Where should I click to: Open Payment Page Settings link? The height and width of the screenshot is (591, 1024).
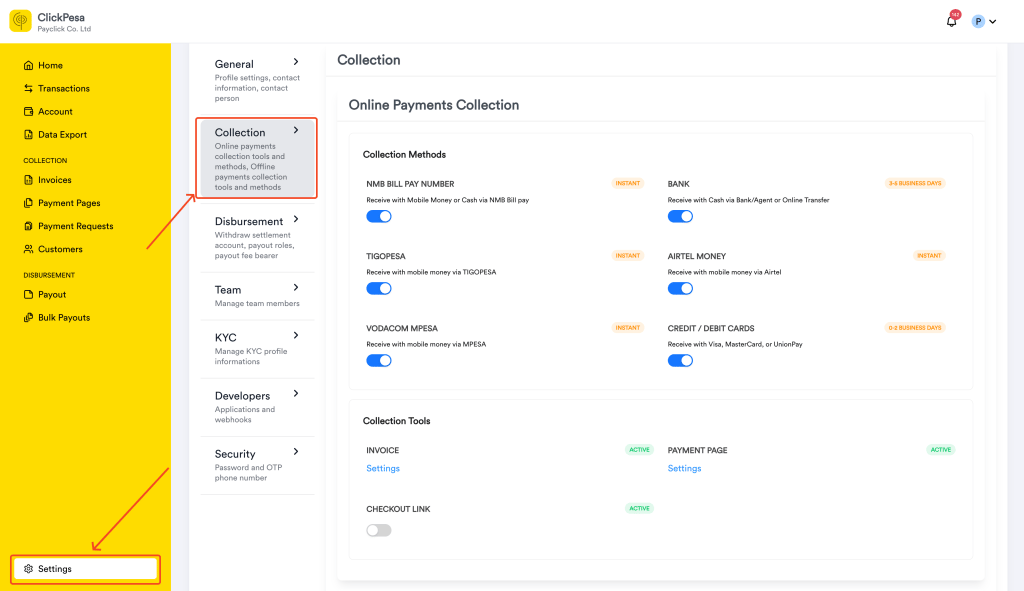pos(684,468)
